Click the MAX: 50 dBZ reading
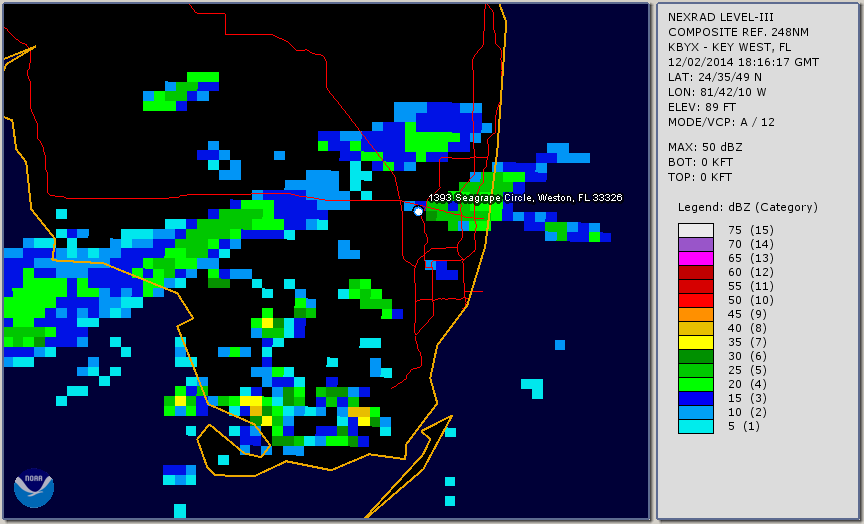This screenshot has width=864, height=524. point(705,147)
